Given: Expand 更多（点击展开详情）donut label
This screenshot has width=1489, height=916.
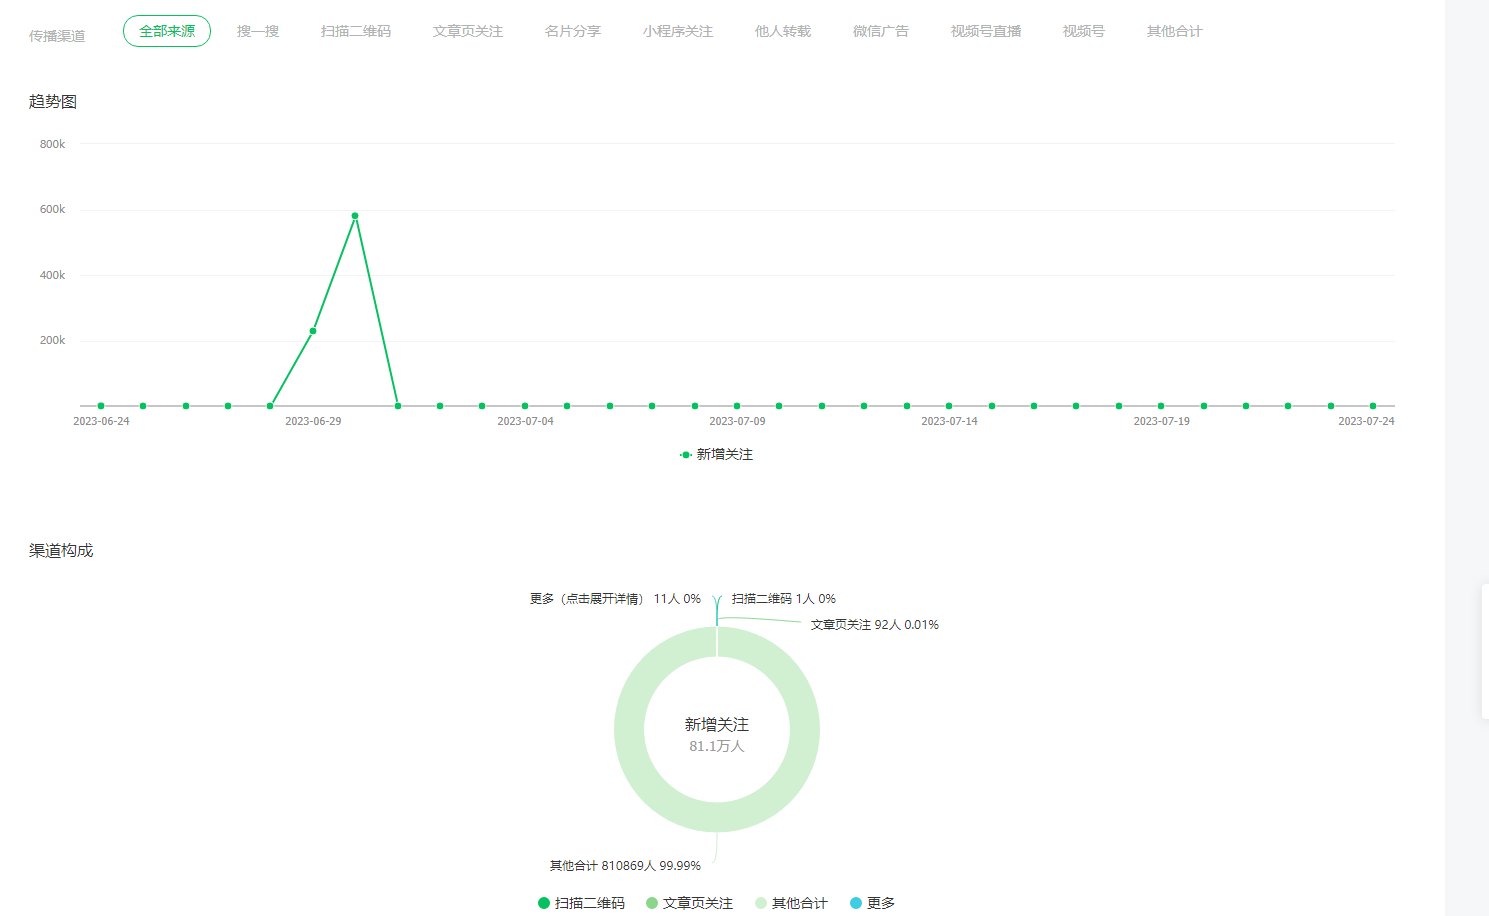Looking at the screenshot, I should pos(615,599).
